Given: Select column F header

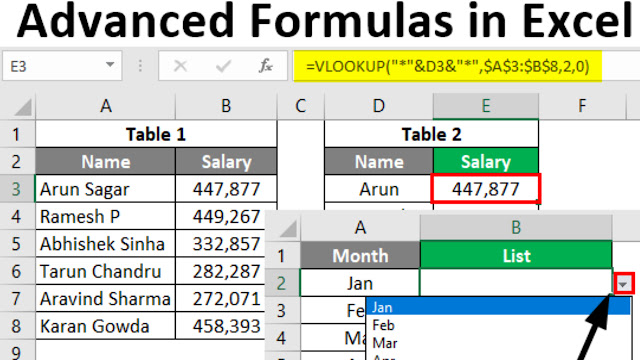Looking at the screenshot, I should pyautogui.click(x=582, y=106).
